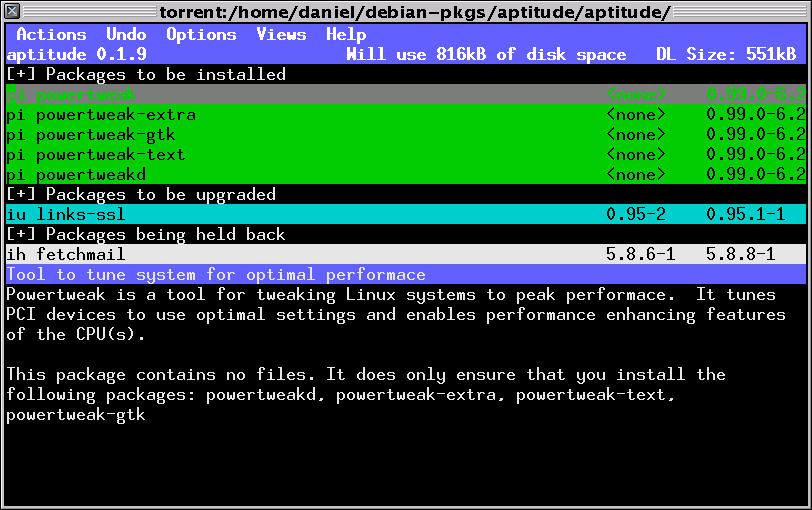Open the Options menu
This screenshot has height=510, width=812.
(x=201, y=34)
